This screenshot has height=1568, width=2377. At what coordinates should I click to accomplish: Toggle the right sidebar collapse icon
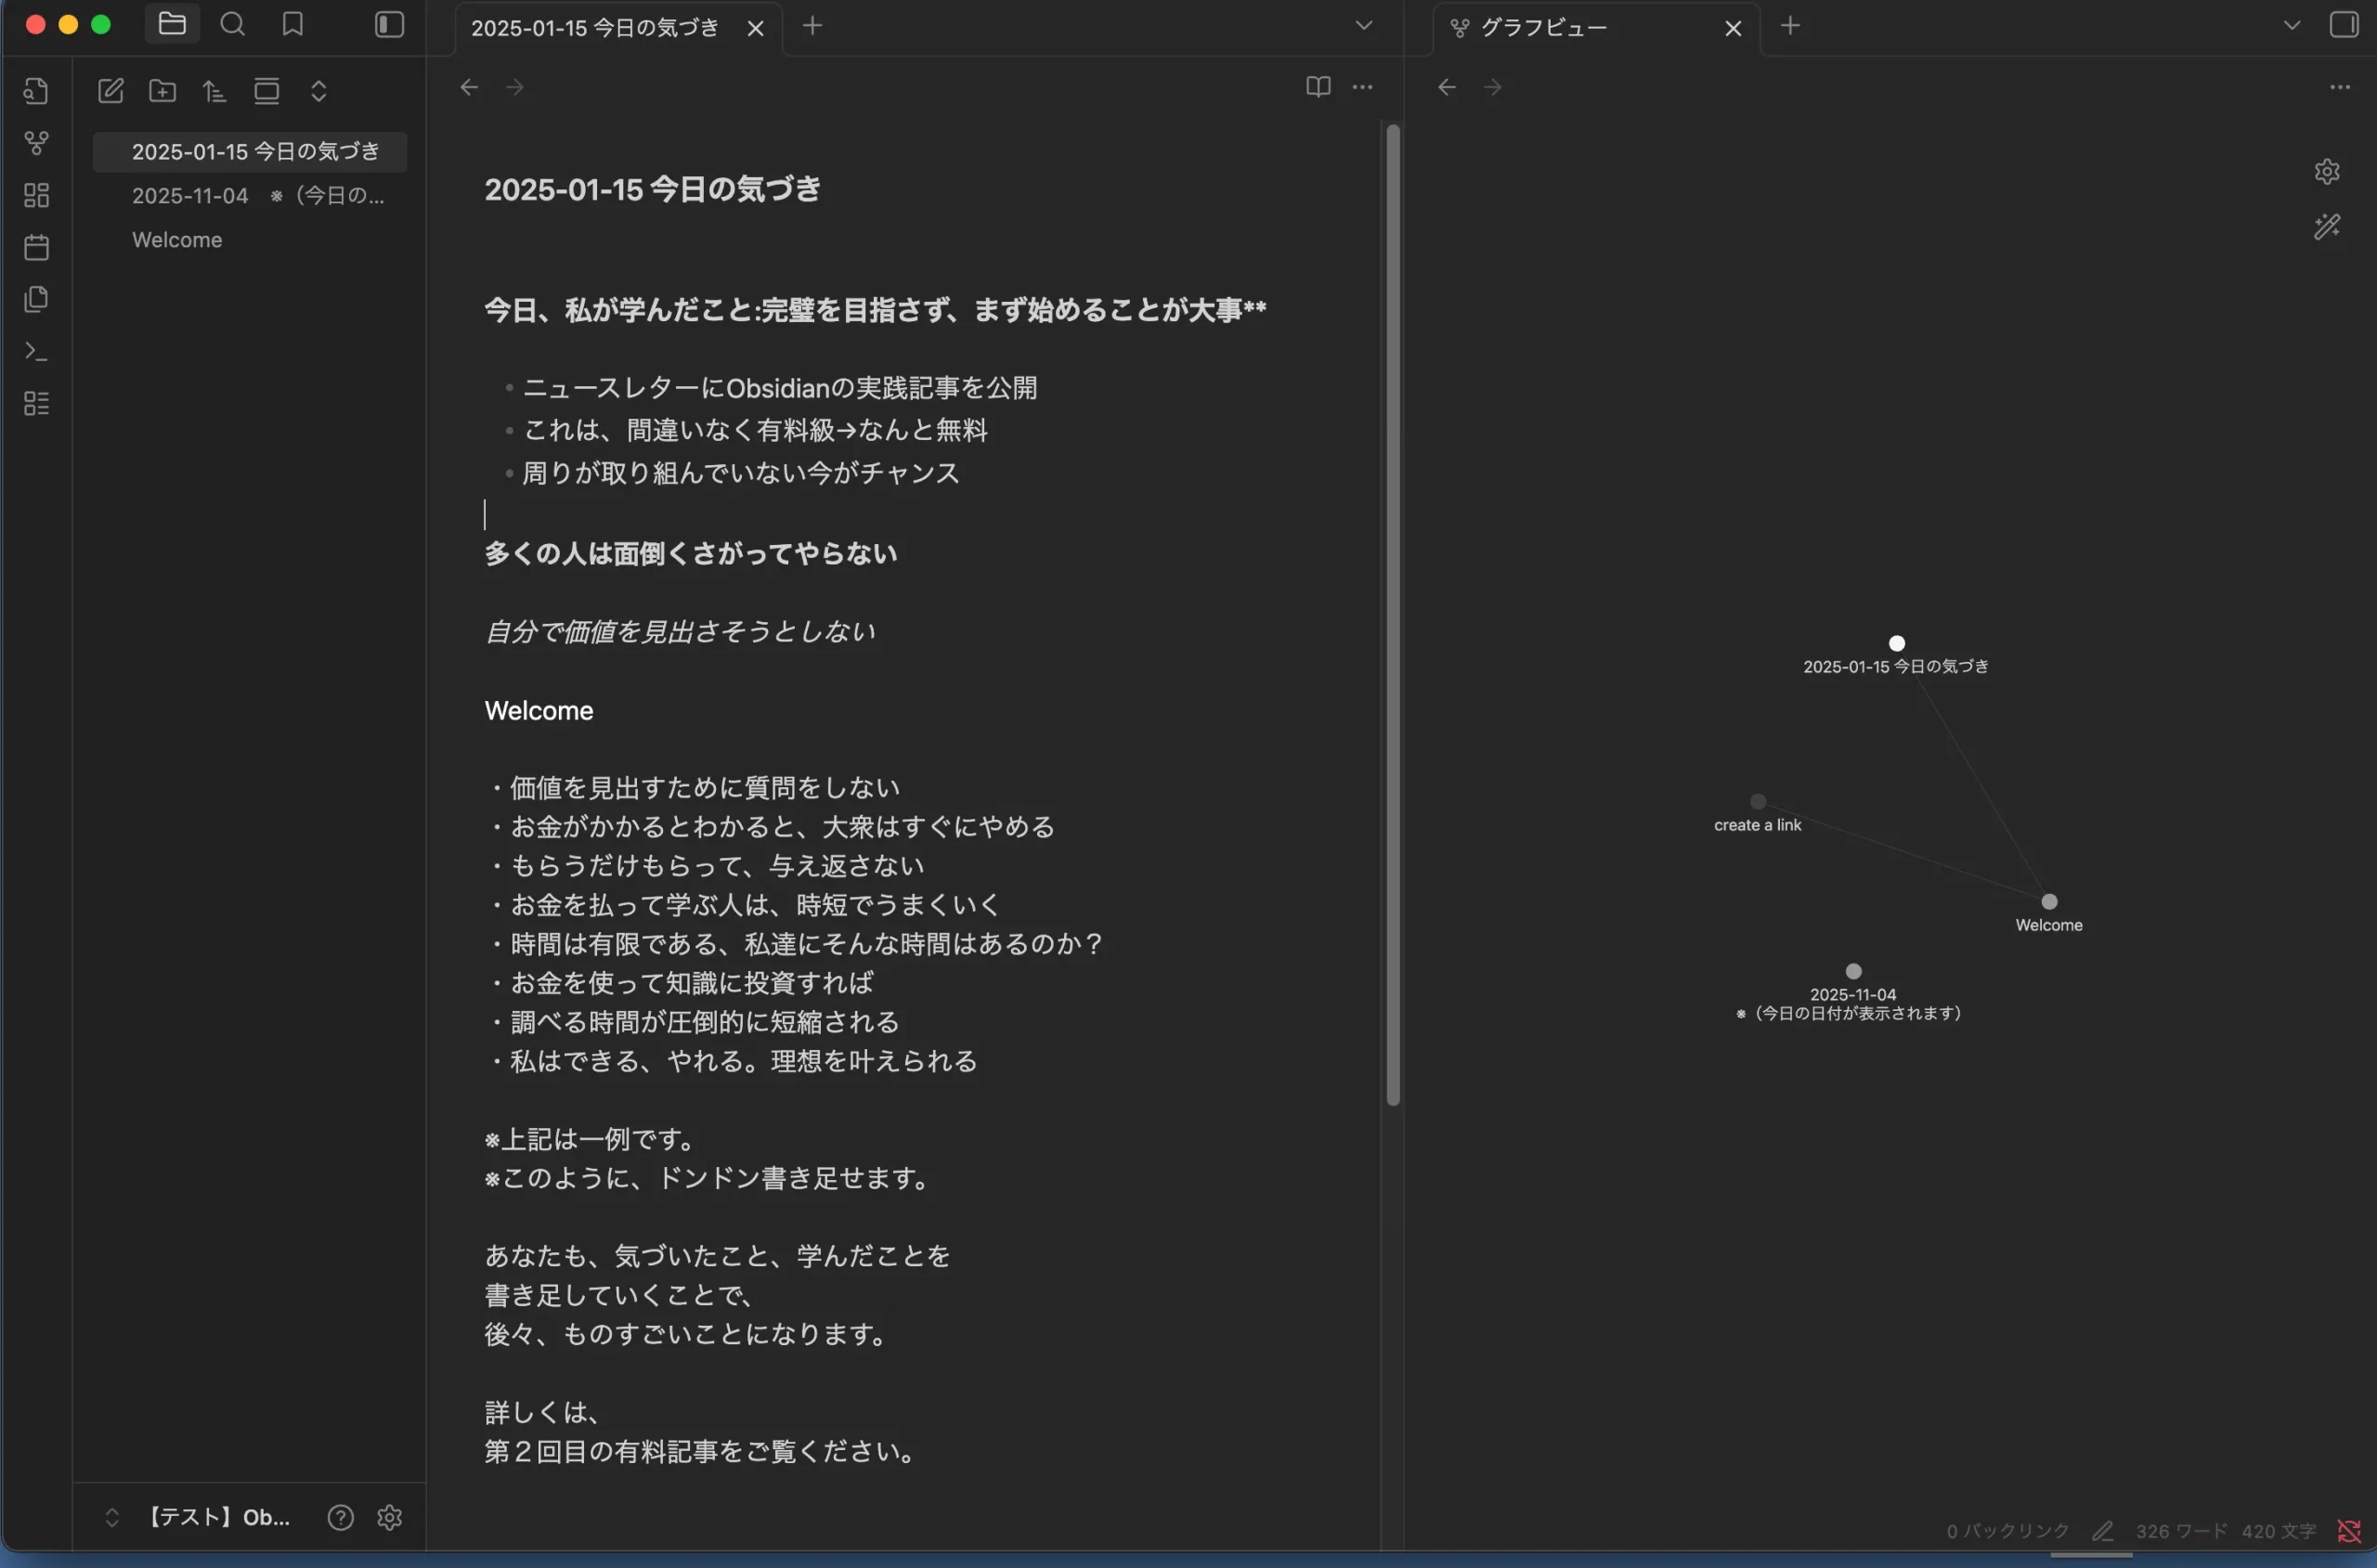2343,24
